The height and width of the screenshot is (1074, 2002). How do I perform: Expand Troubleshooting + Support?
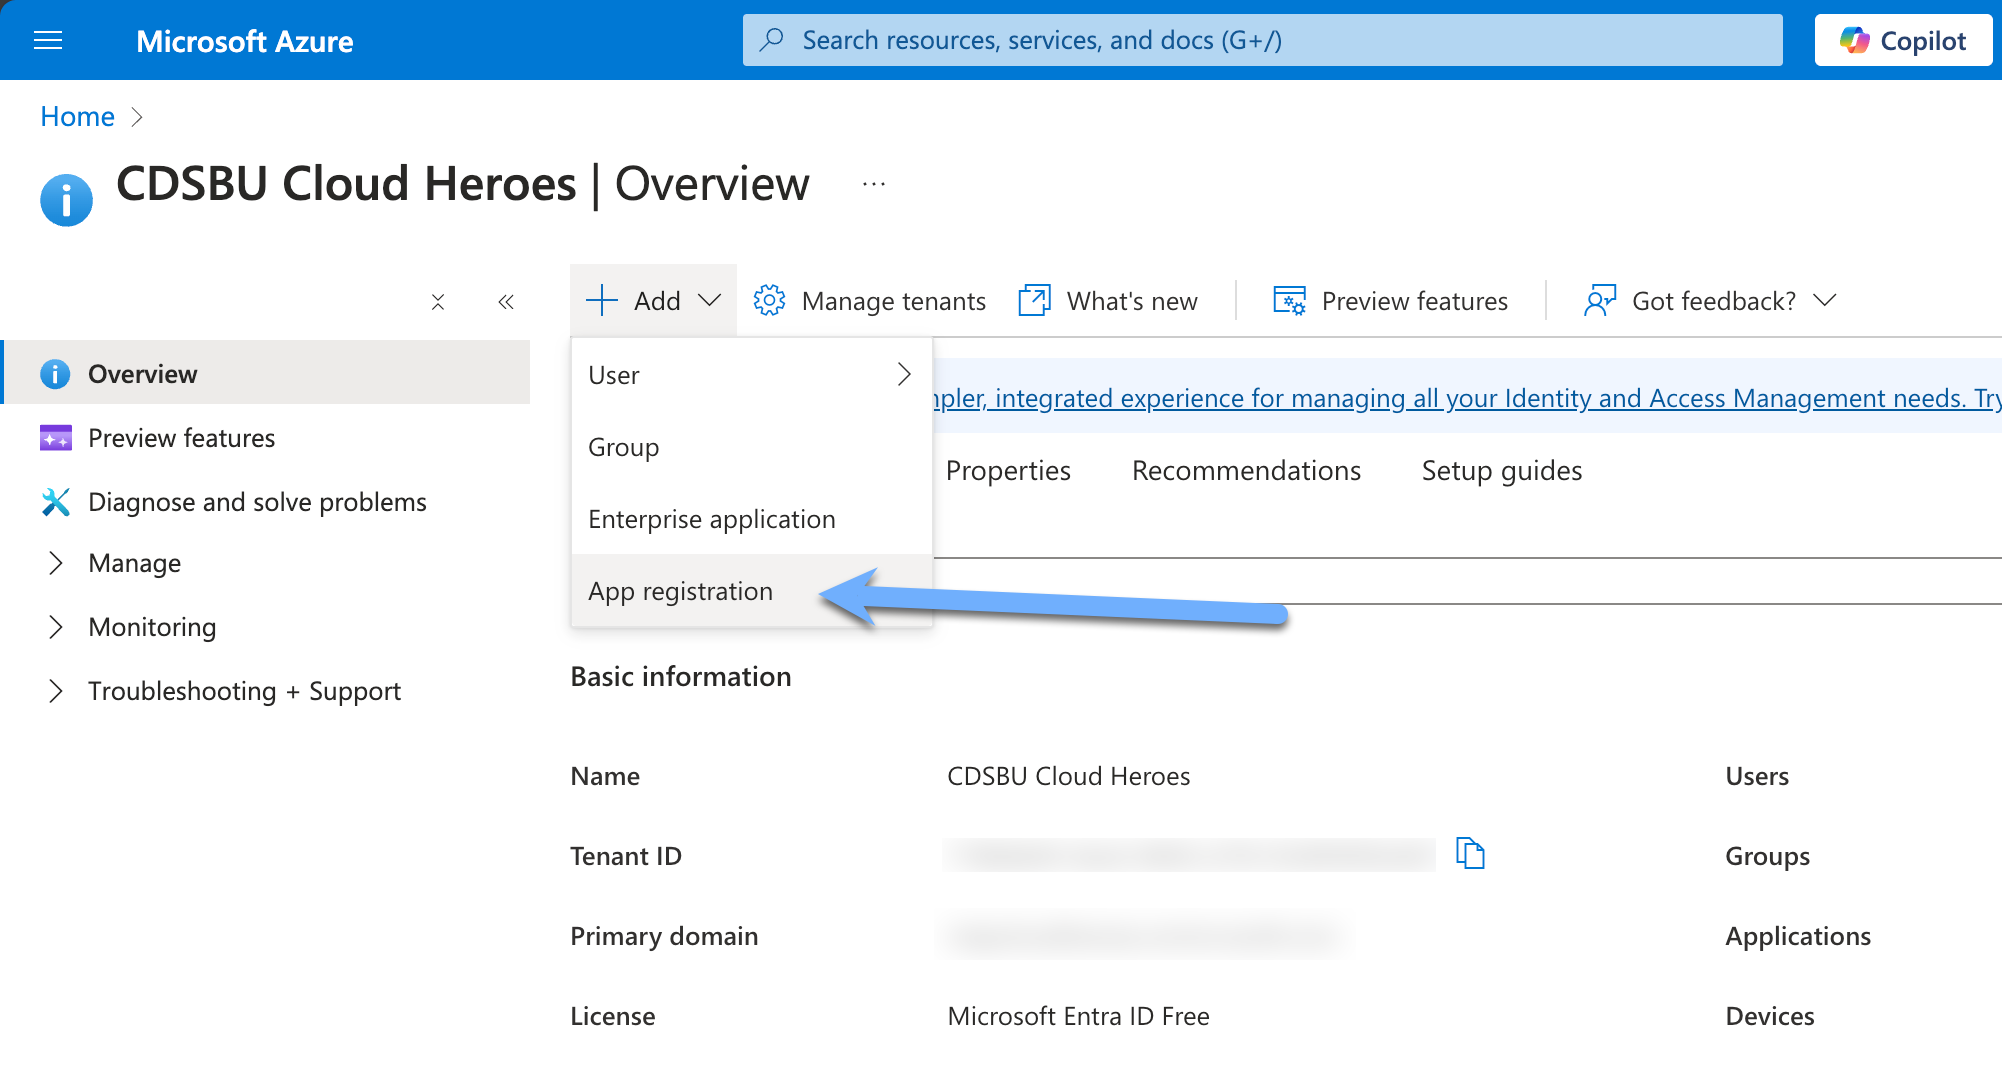pos(56,690)
